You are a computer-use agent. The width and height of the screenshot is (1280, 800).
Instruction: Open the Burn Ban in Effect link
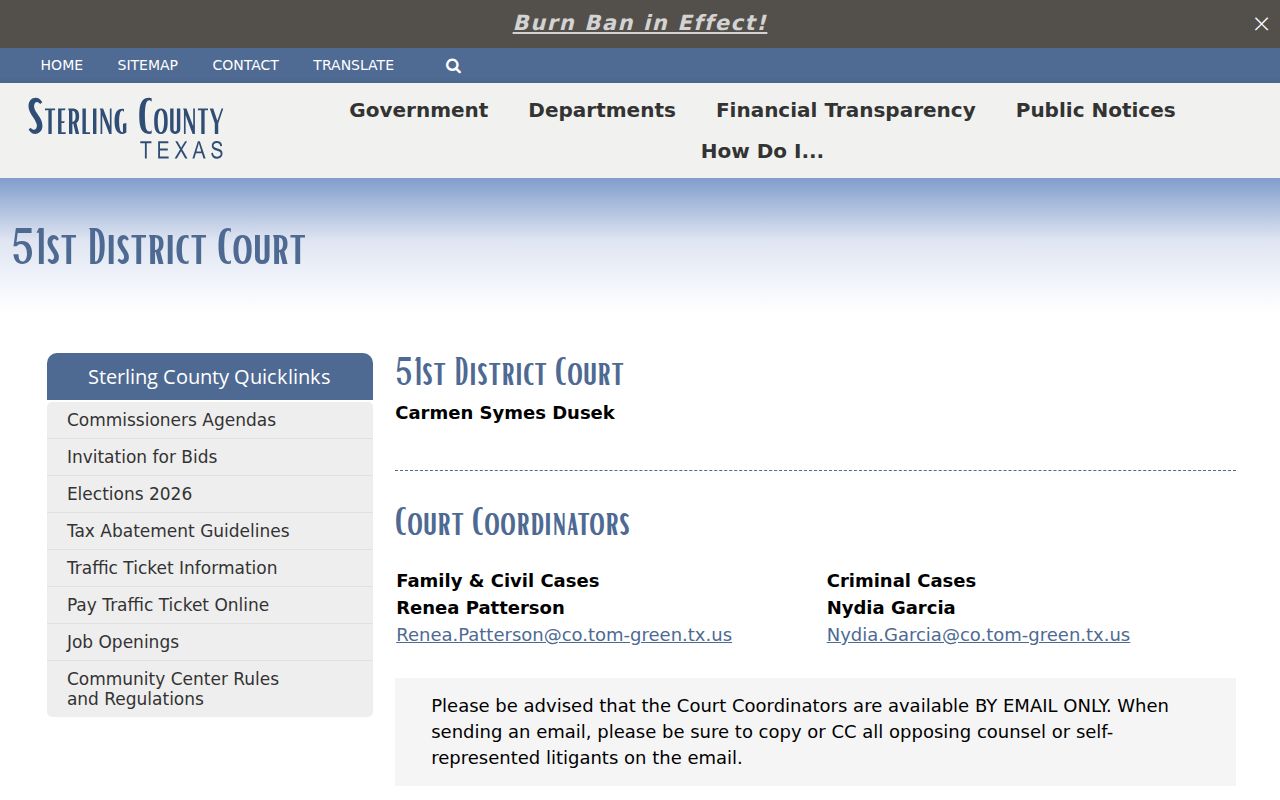click(640, 23)
